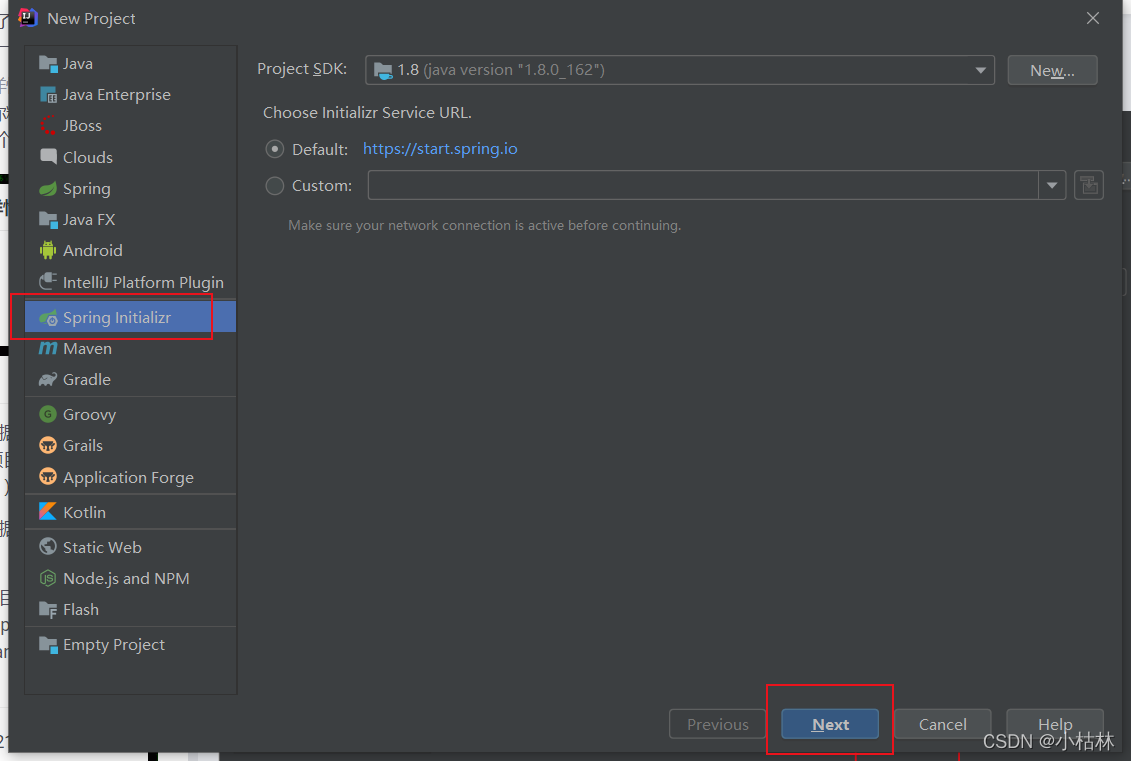
Task: Click the Help button
Action: [x=1055, y=724]
